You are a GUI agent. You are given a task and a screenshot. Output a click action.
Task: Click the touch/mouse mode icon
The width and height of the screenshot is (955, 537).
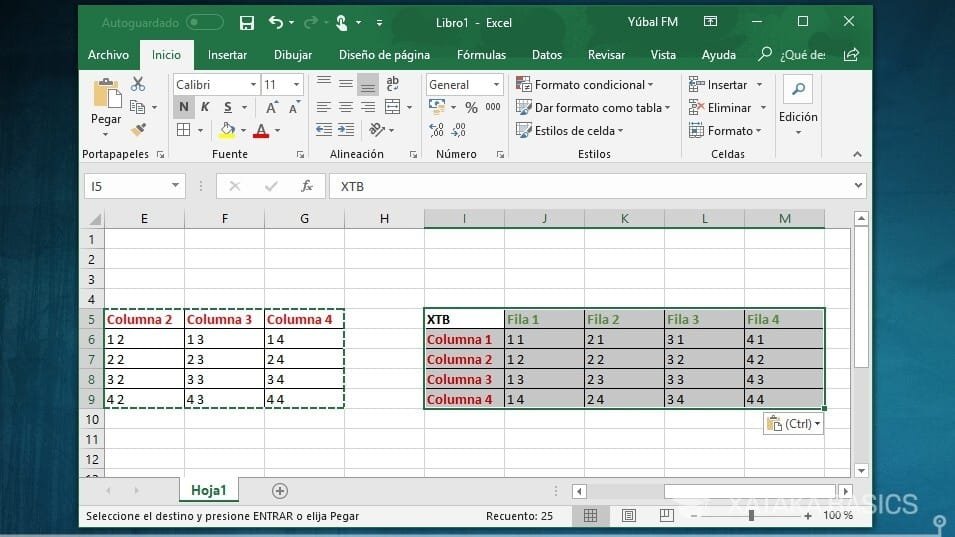pos(342,23)
